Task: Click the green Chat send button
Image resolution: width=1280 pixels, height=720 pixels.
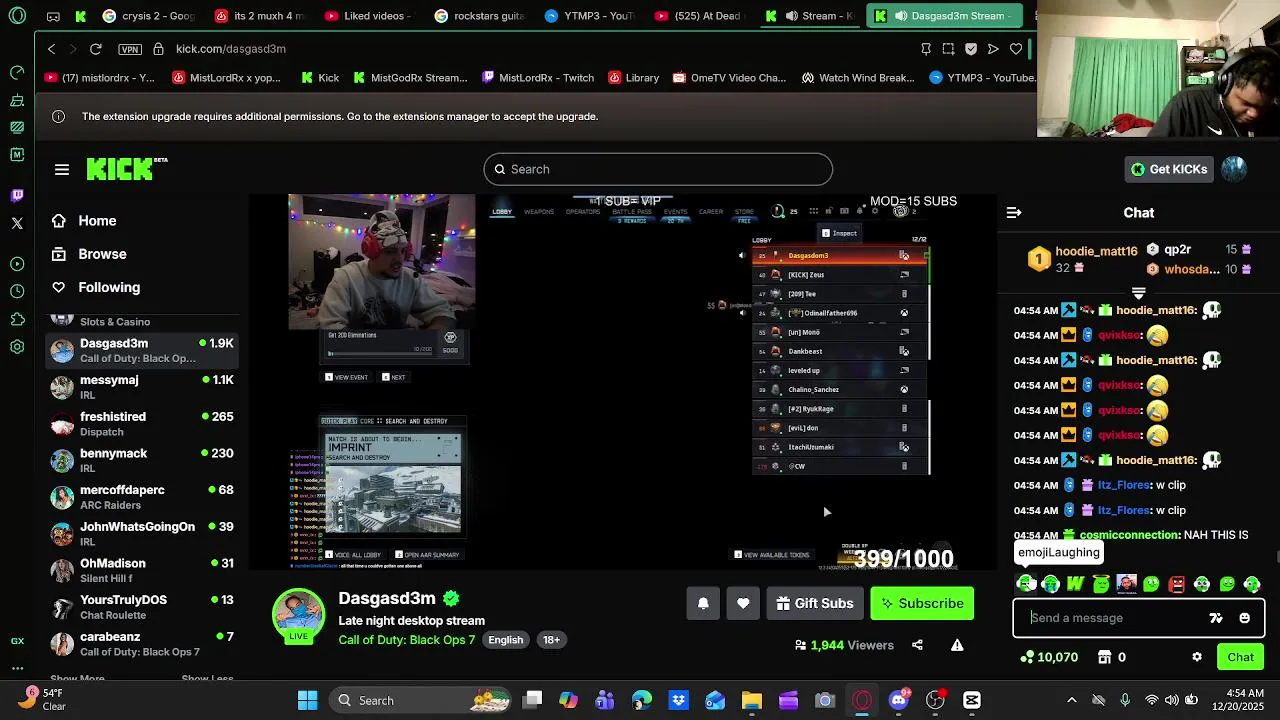Action: click(1240, 657)
